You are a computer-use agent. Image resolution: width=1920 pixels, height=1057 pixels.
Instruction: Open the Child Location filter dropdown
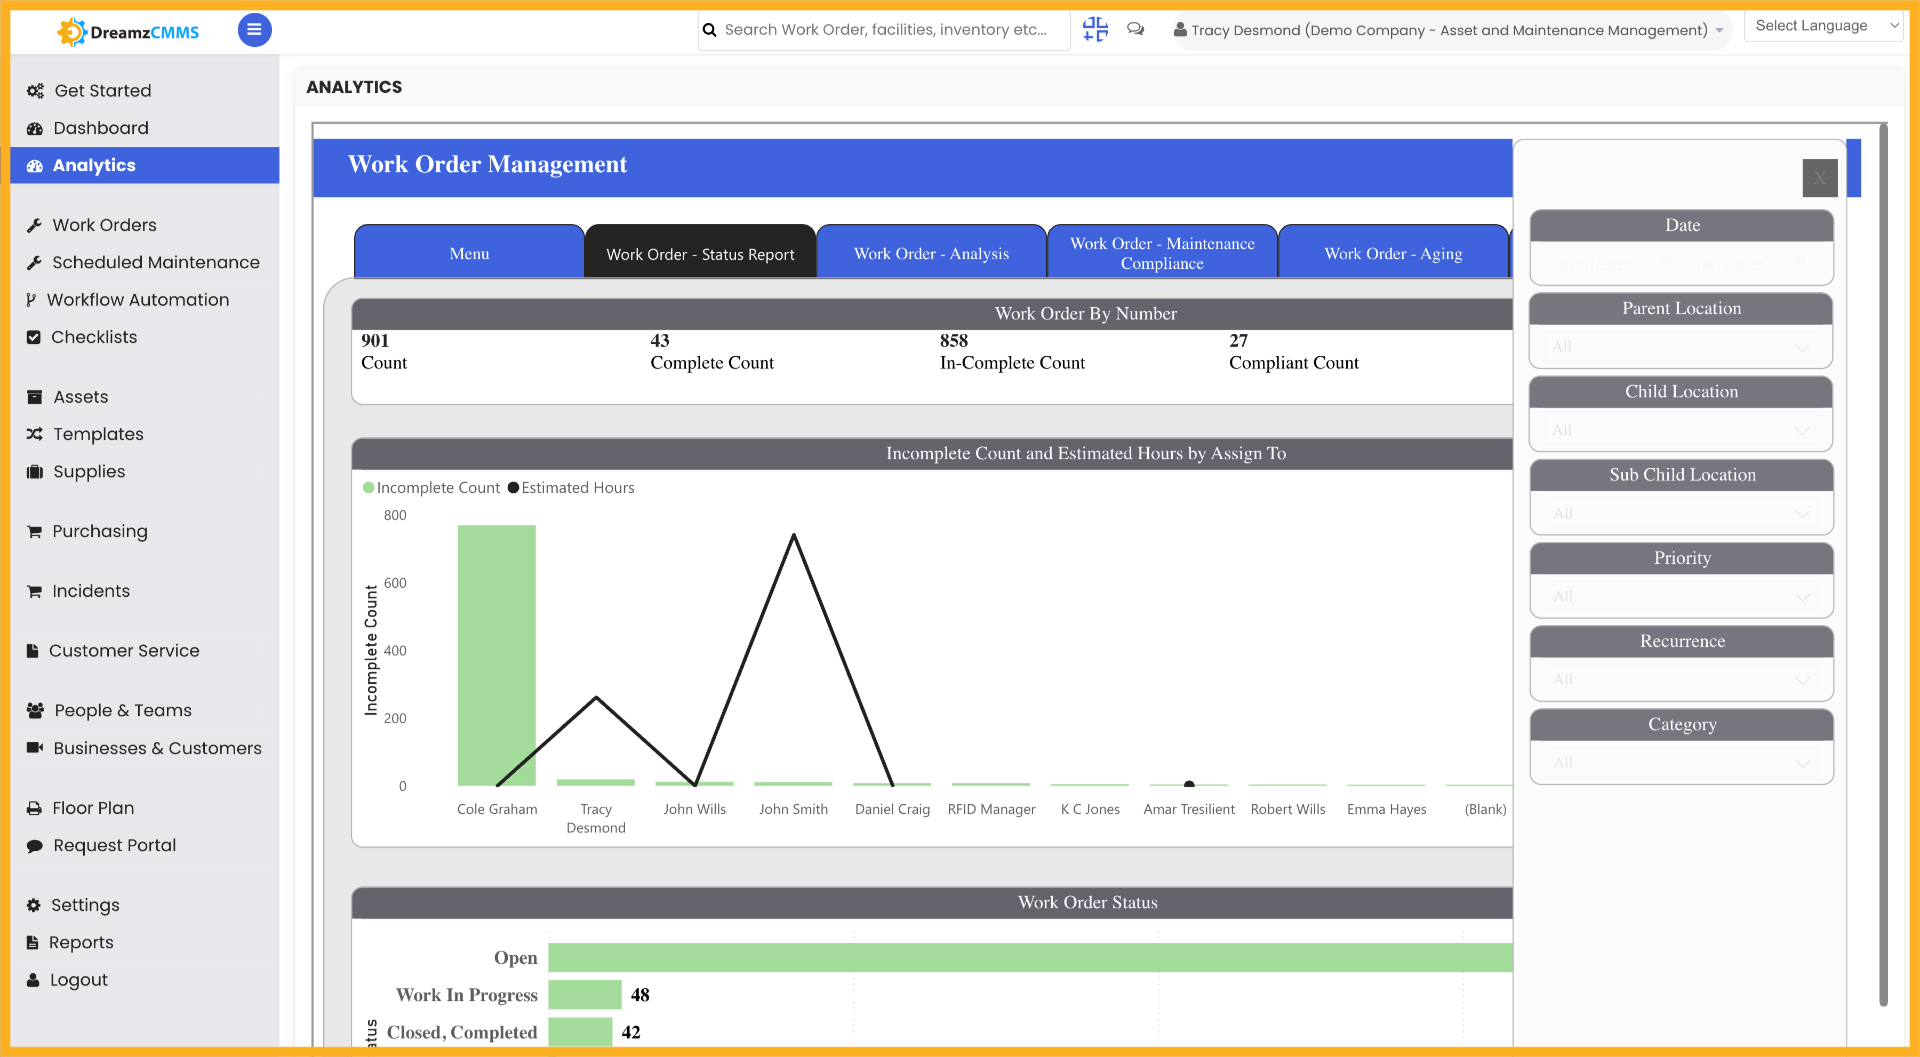click(x=1681, y=430)
